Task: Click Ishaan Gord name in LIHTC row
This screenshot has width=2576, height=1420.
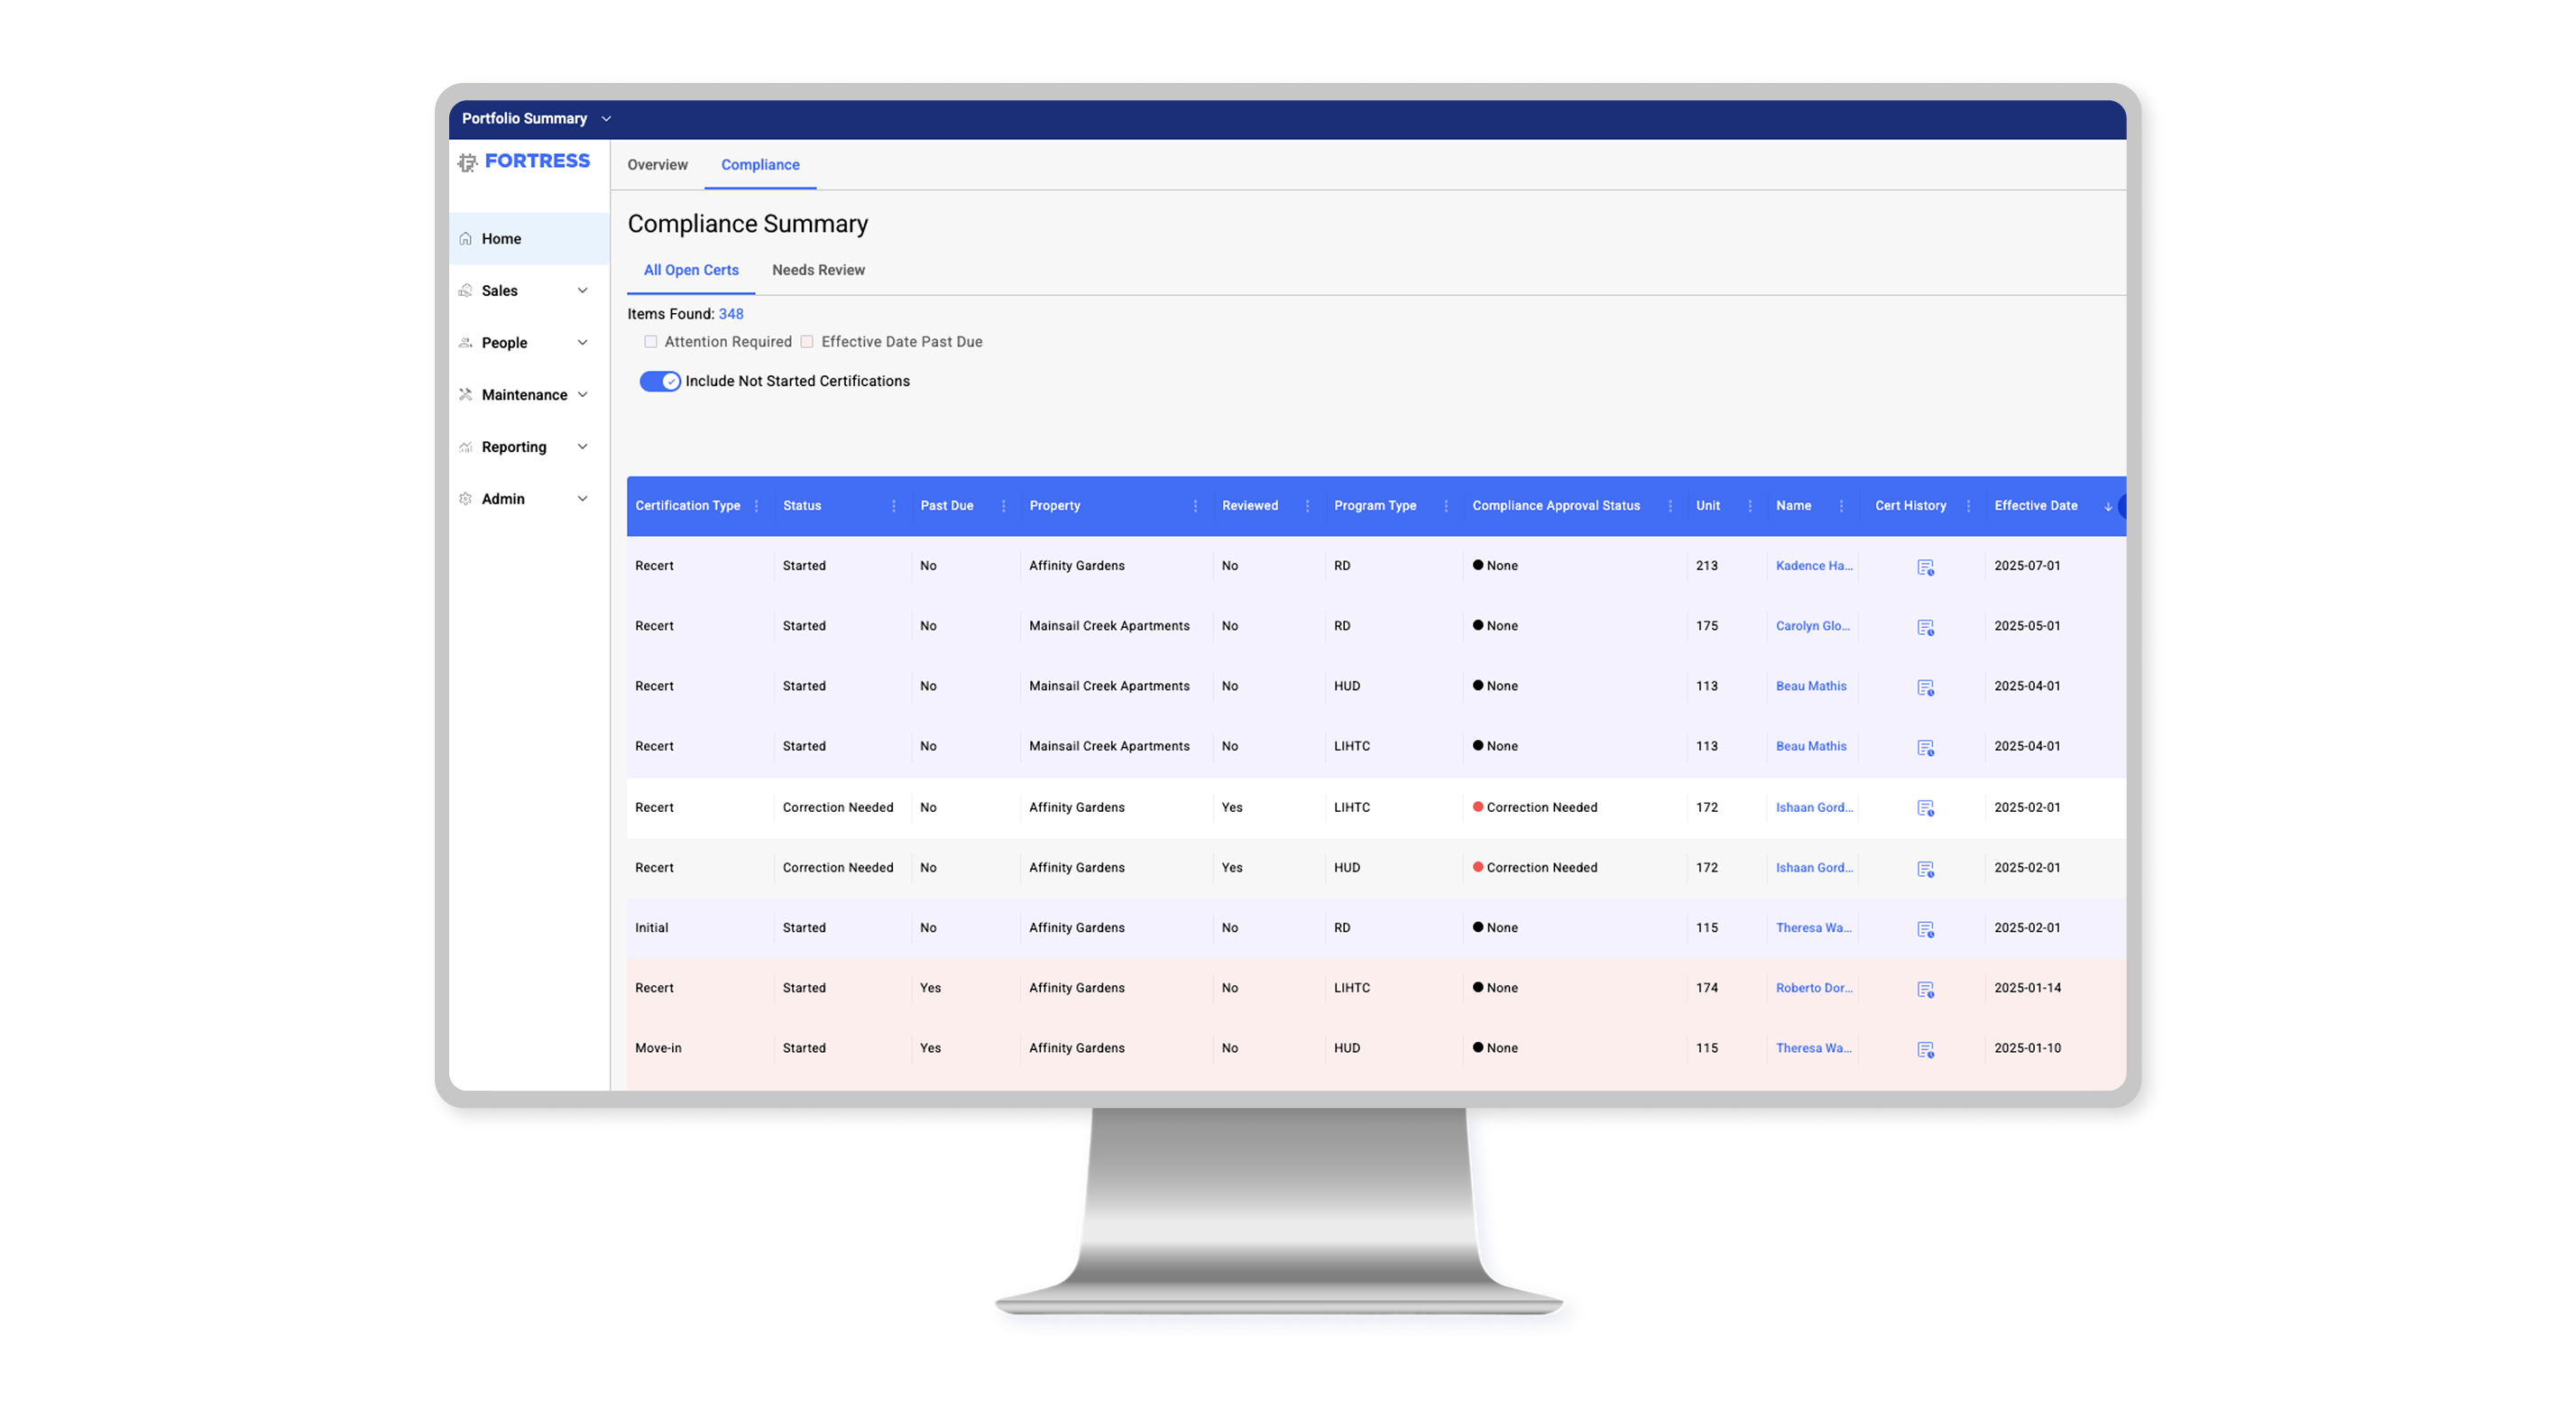Action: pos(1813,807)
